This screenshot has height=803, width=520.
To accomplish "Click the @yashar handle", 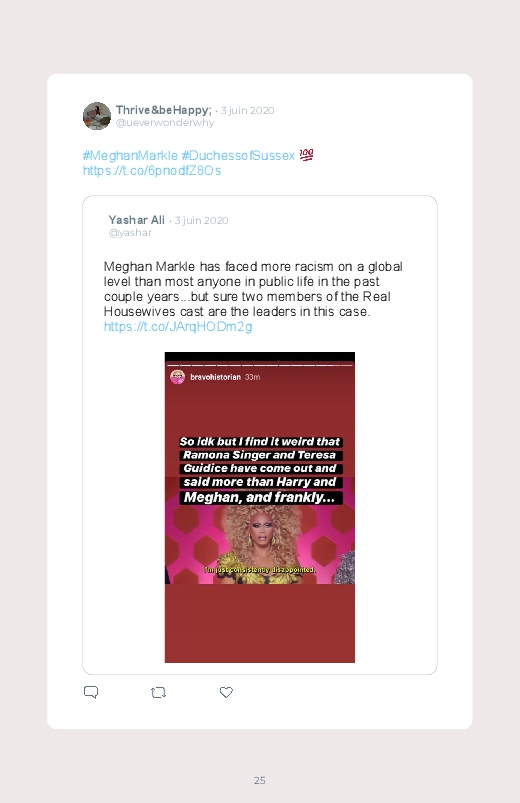I will point(130,233).
